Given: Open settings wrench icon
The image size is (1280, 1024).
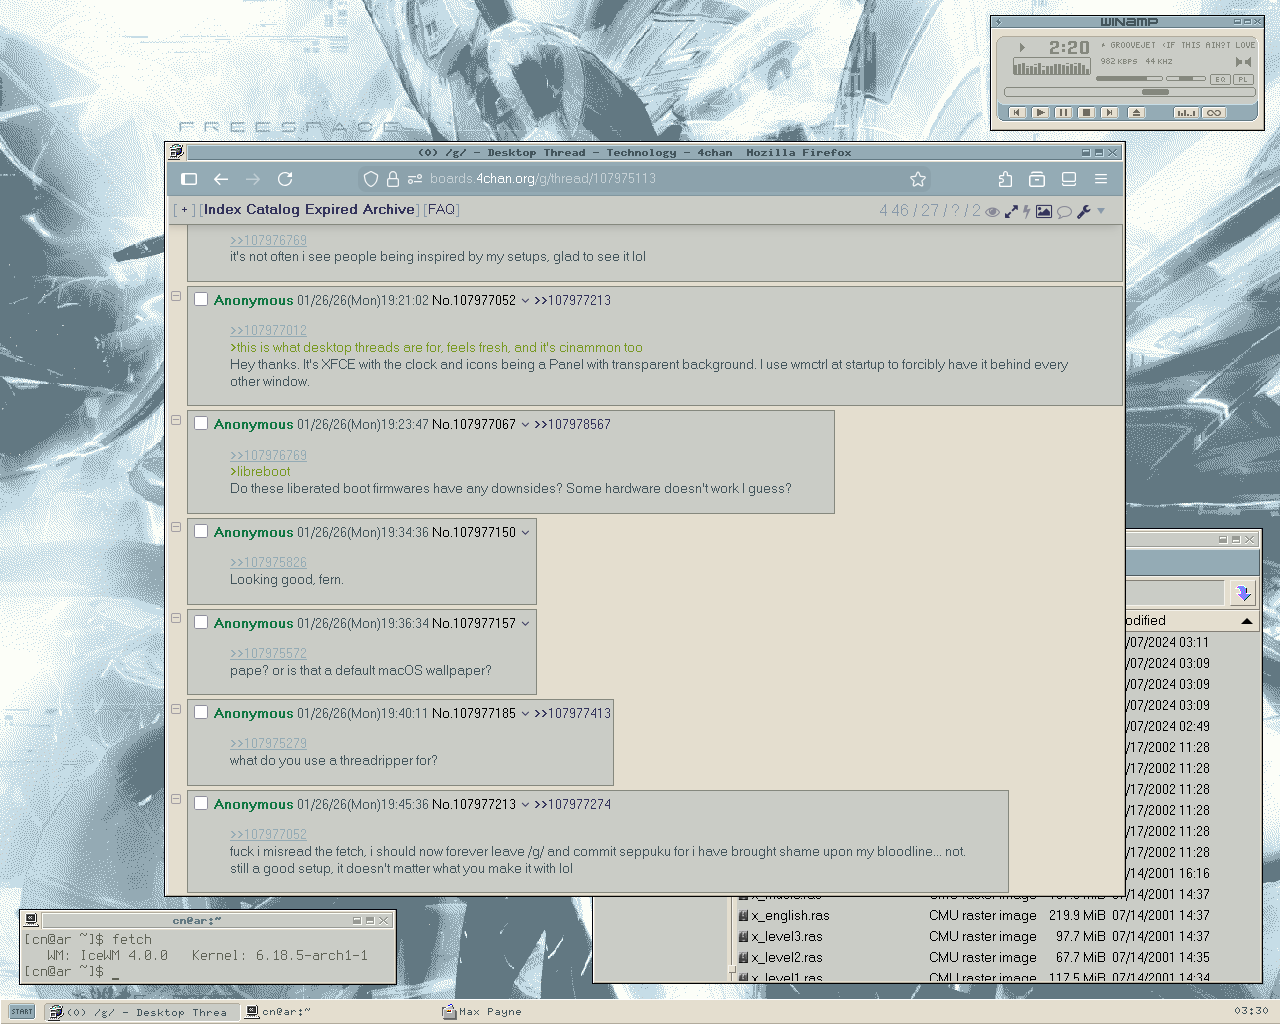Looking at the screenshot, I should (x=1083, y=211).
